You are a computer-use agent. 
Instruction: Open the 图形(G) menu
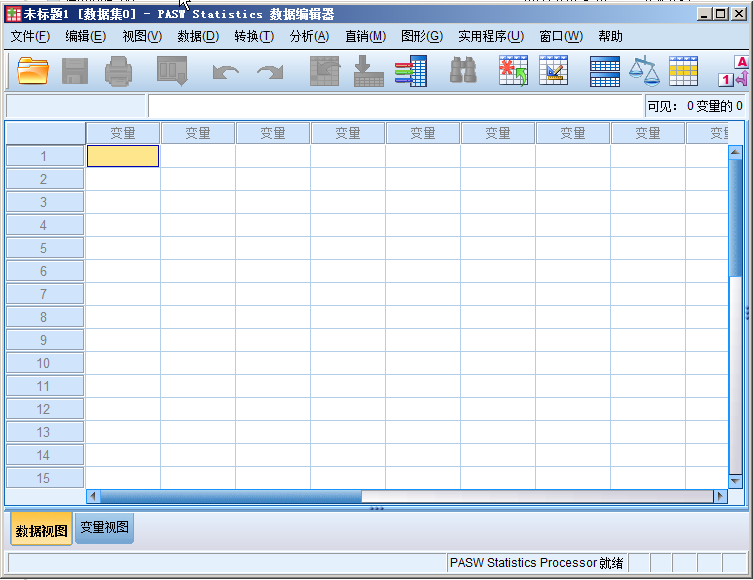tap(422, 36)
